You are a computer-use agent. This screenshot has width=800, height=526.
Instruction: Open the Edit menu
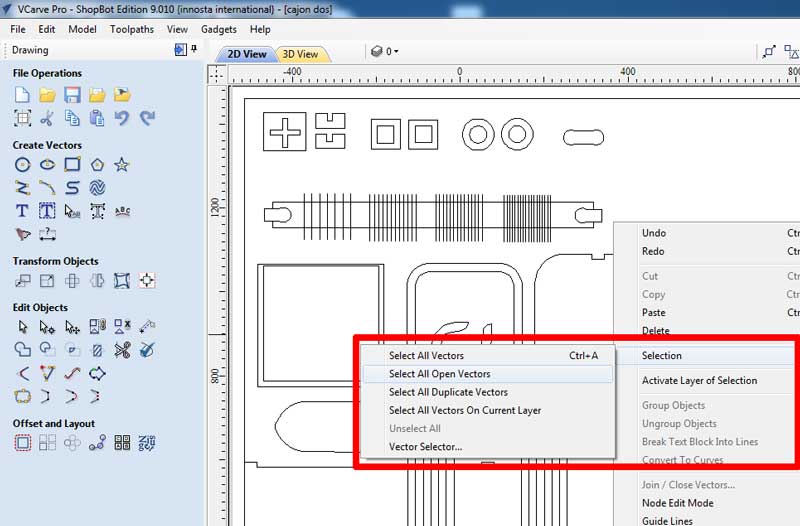pyautogui.click(x=46, y=29)
